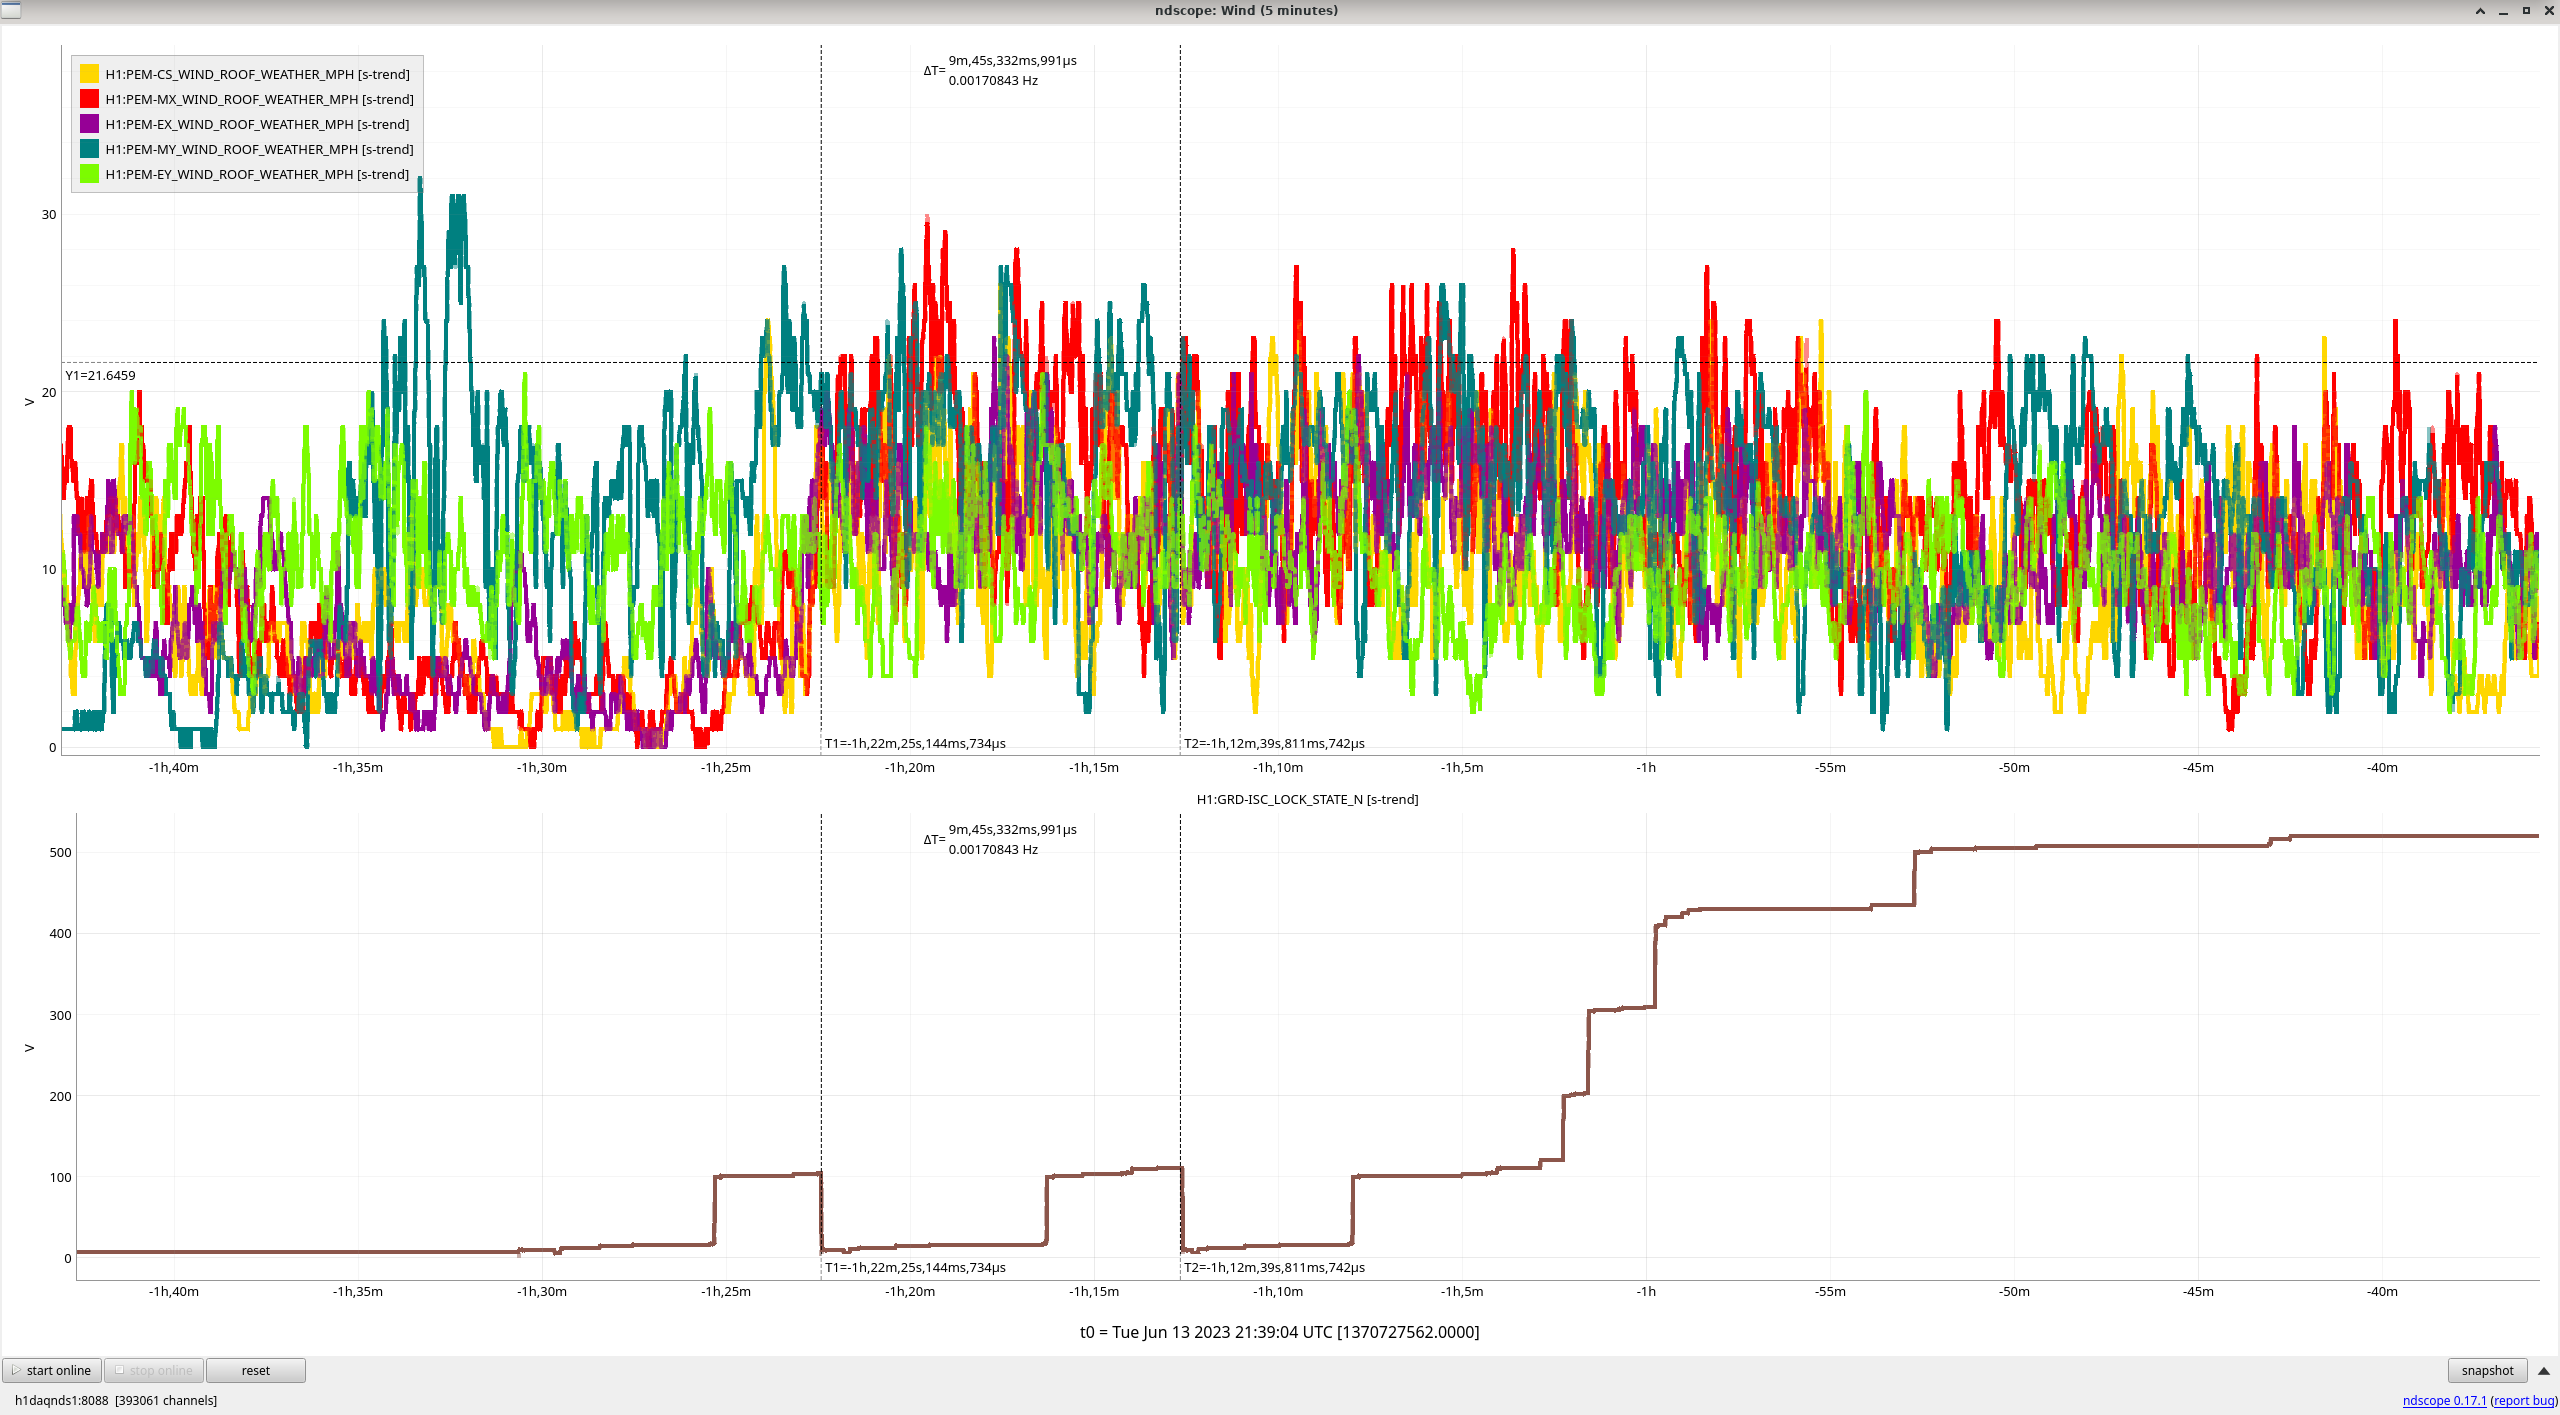Select H1:PEM-EY_WIND_ROOF_WEATHER_MPH legend label
2560x1415 pixels.
[x=257, y=174]
